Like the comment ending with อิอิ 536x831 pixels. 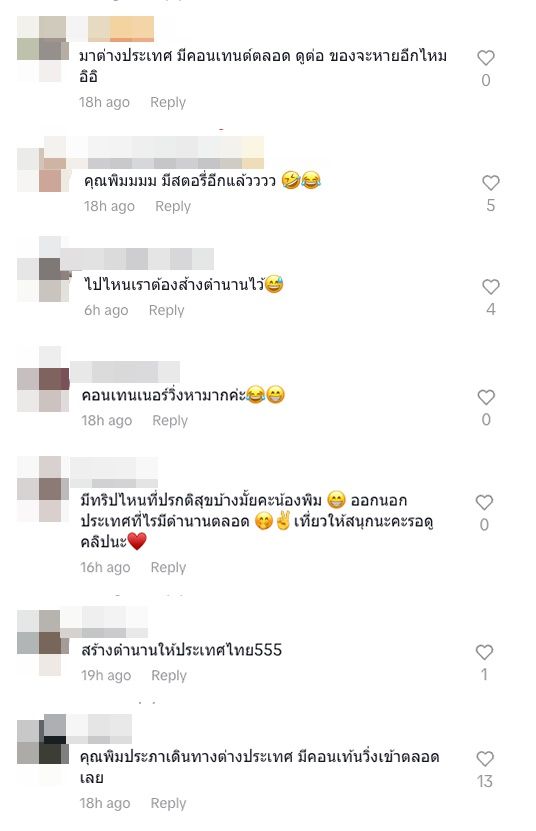[x=486, y=58]
